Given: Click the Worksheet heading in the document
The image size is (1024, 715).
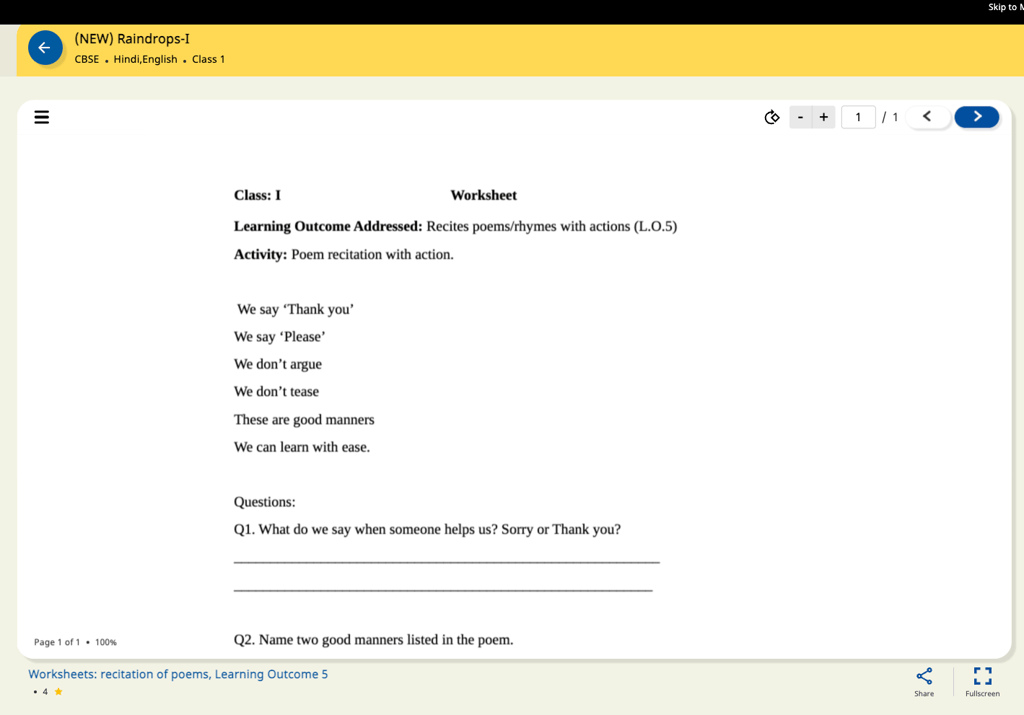Looking at the screenshot, I should pyautogui.click(x=483, y=195).
